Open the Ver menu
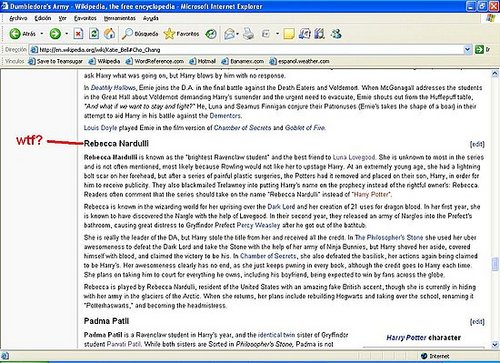The image size is (500, 363). (62, 18)
